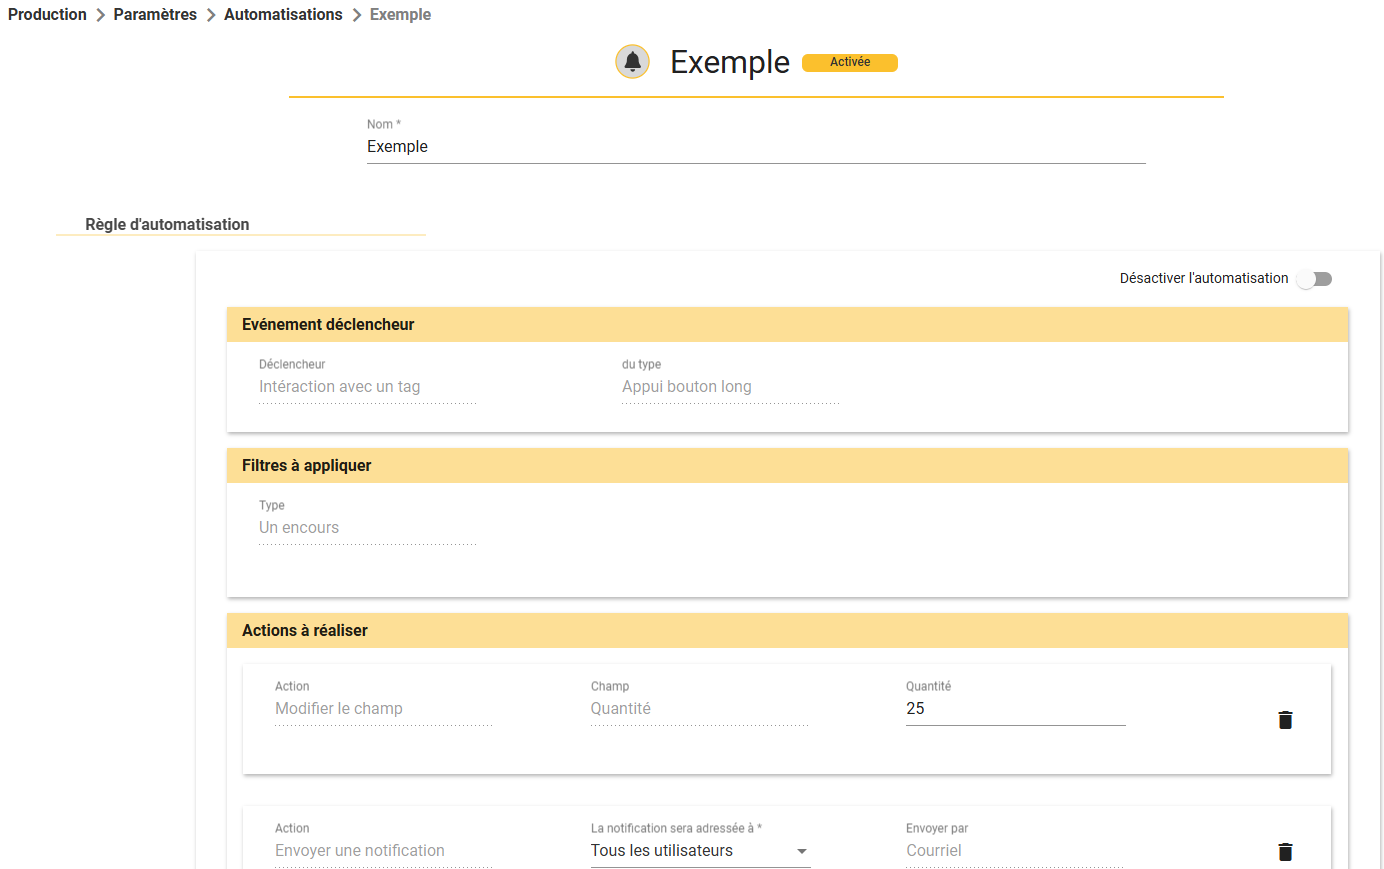1384x869 pixels.
Task: Open the Envoyer par field Courriel
Action: click(x=1015, y=851)
